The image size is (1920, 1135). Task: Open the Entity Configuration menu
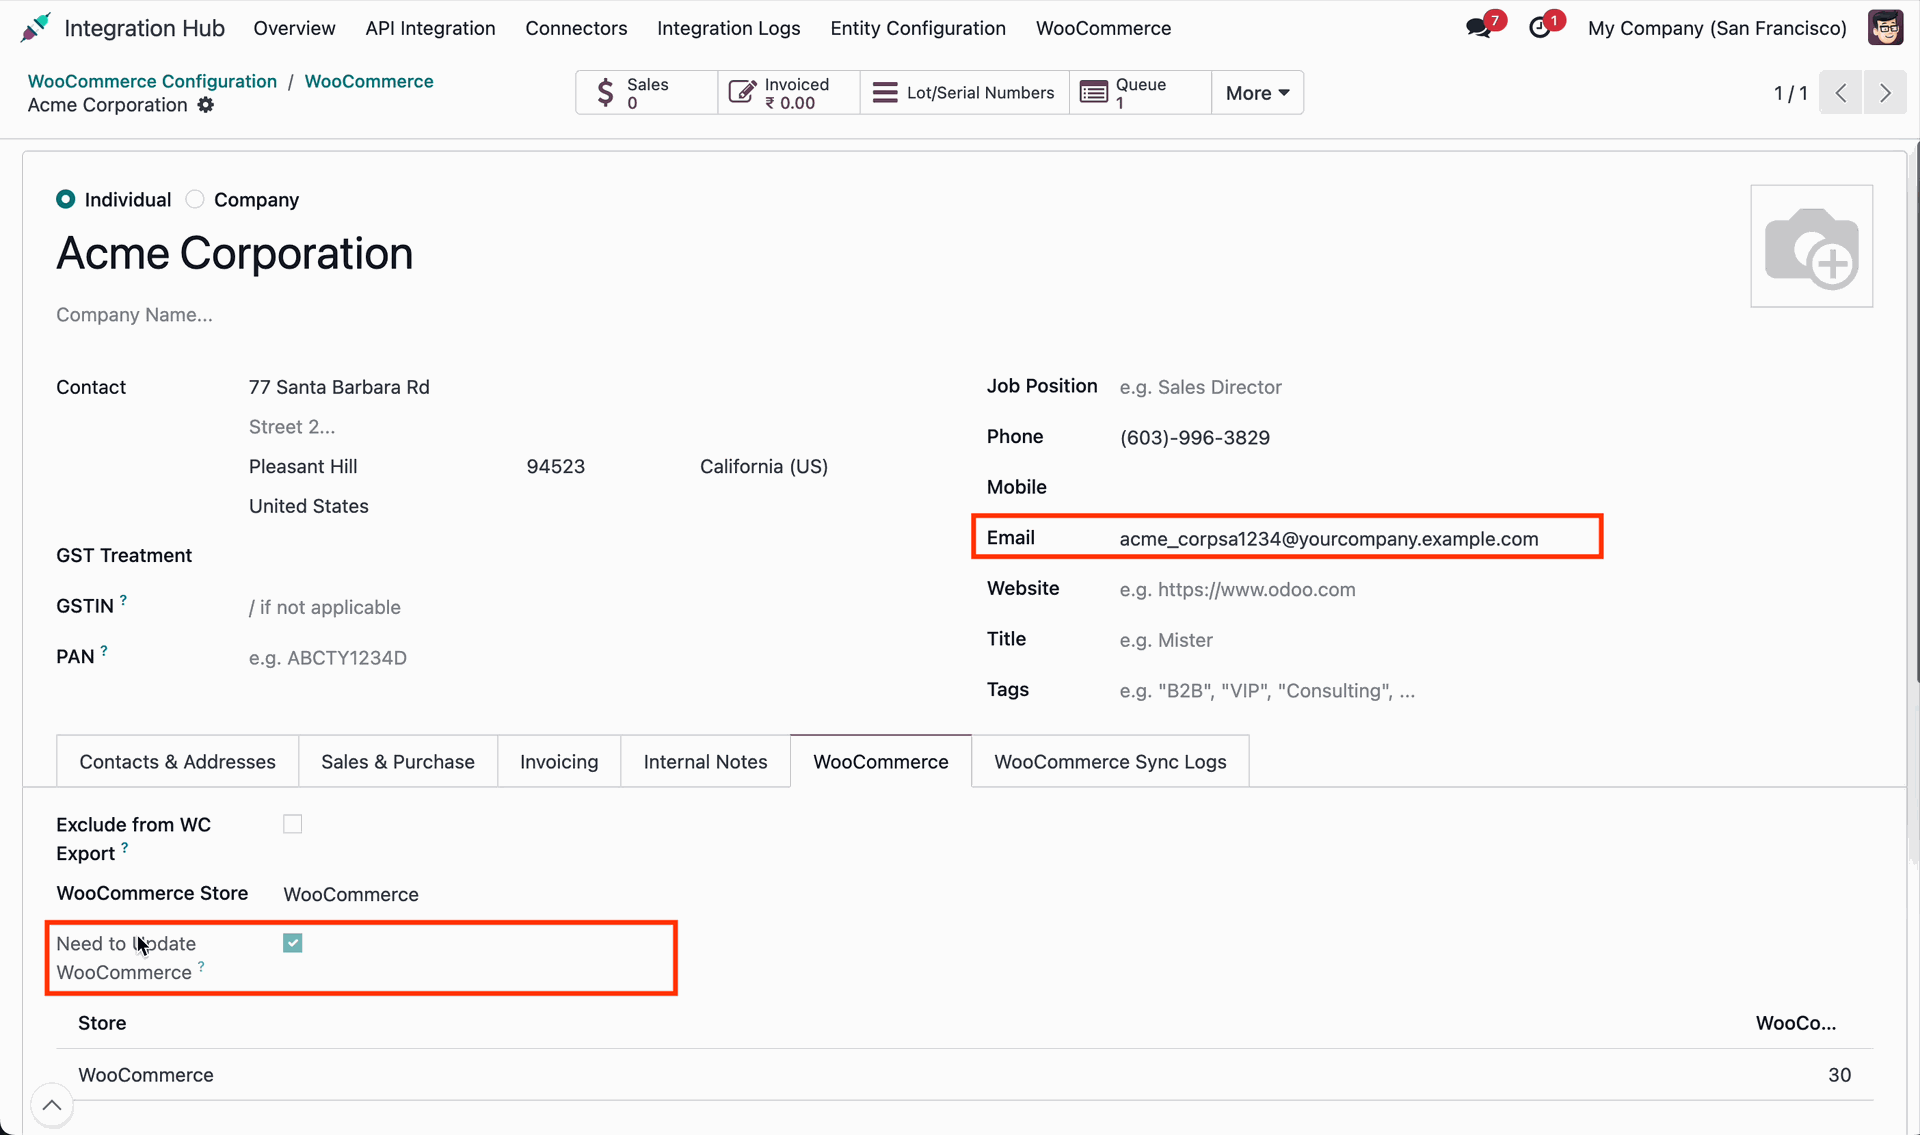tap(918, 28)
